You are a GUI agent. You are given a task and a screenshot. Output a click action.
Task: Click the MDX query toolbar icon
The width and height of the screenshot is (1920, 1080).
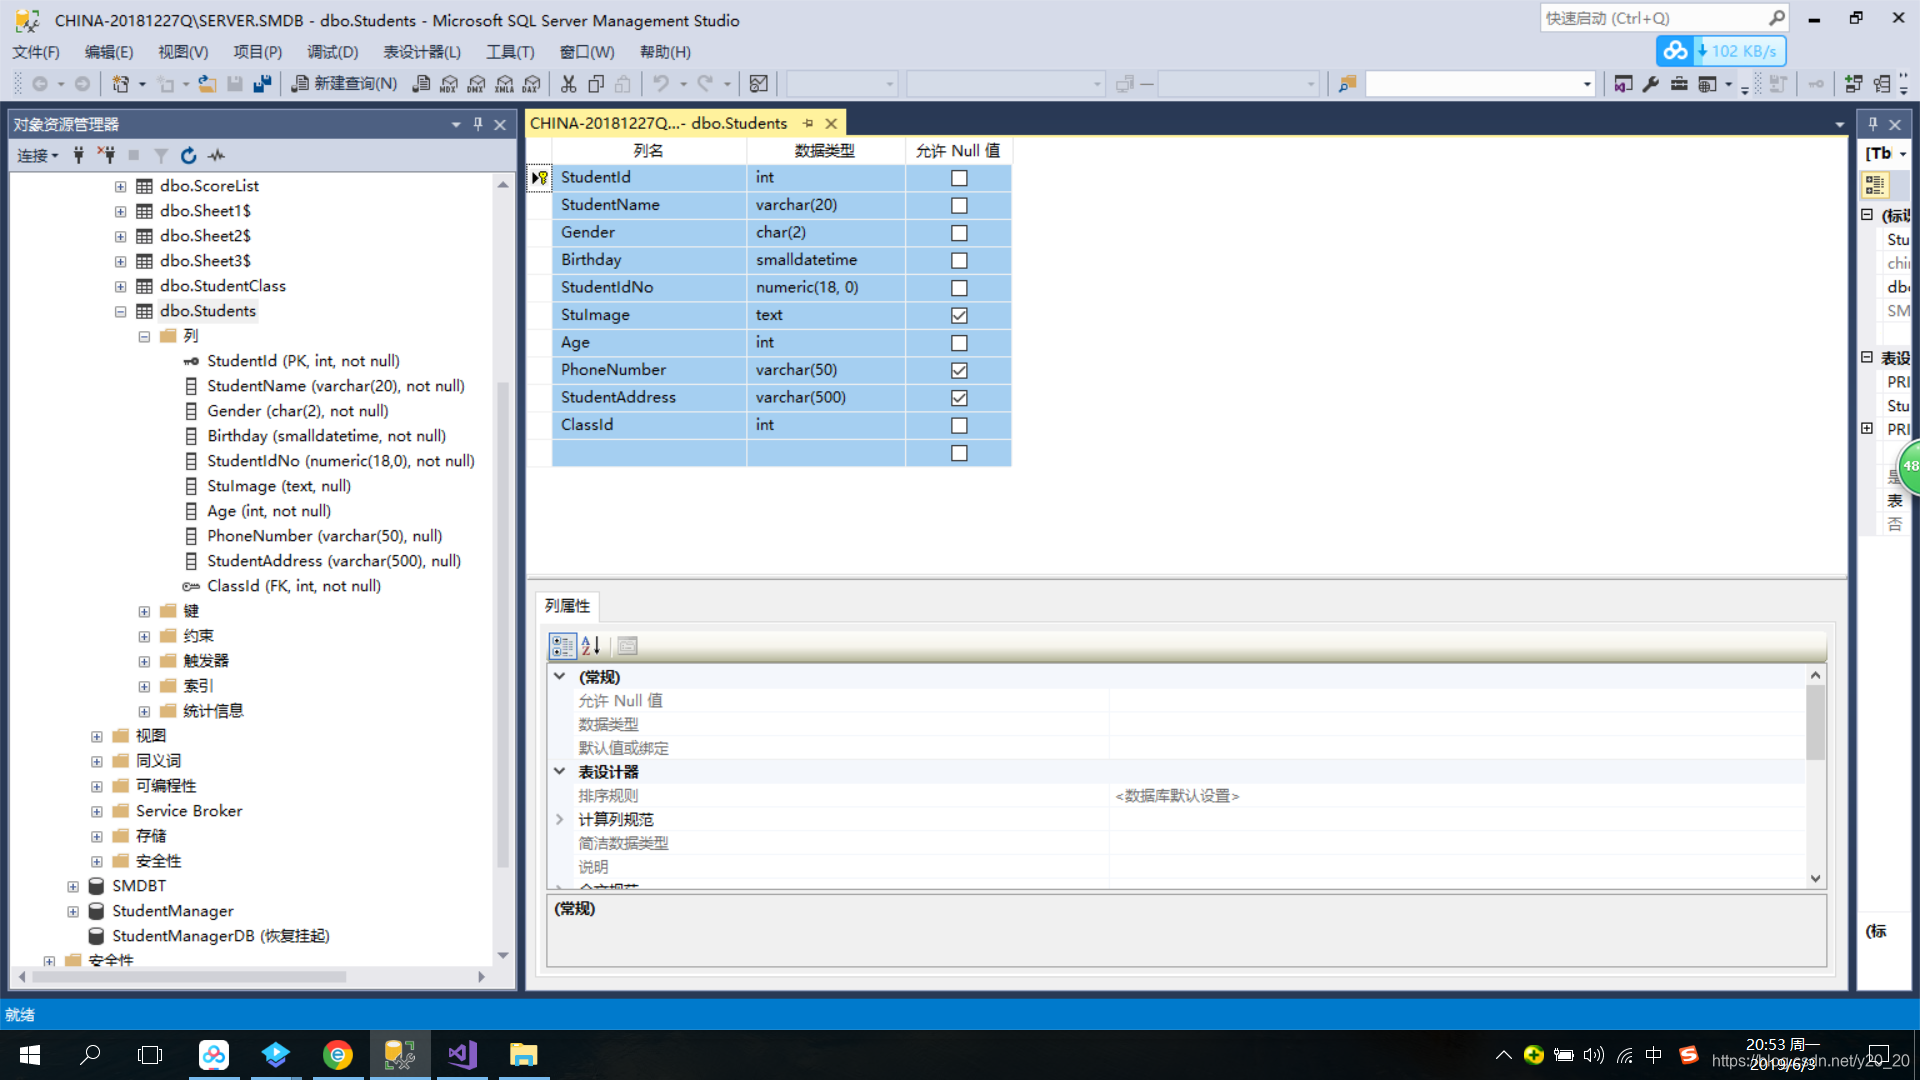(x=449, y=84)
